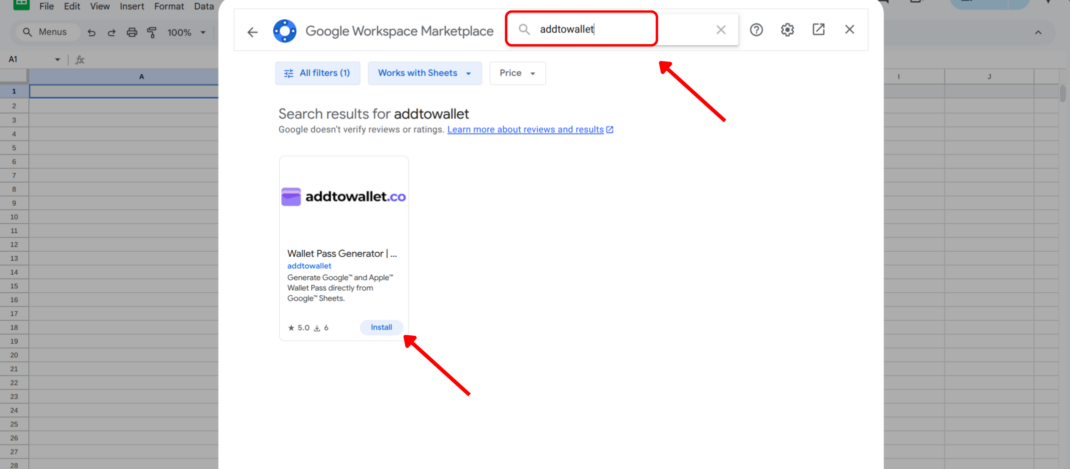Expand the Works with Sheets dropdown
This screenshot has height=469, width=1070.
[x=424, y=73]
